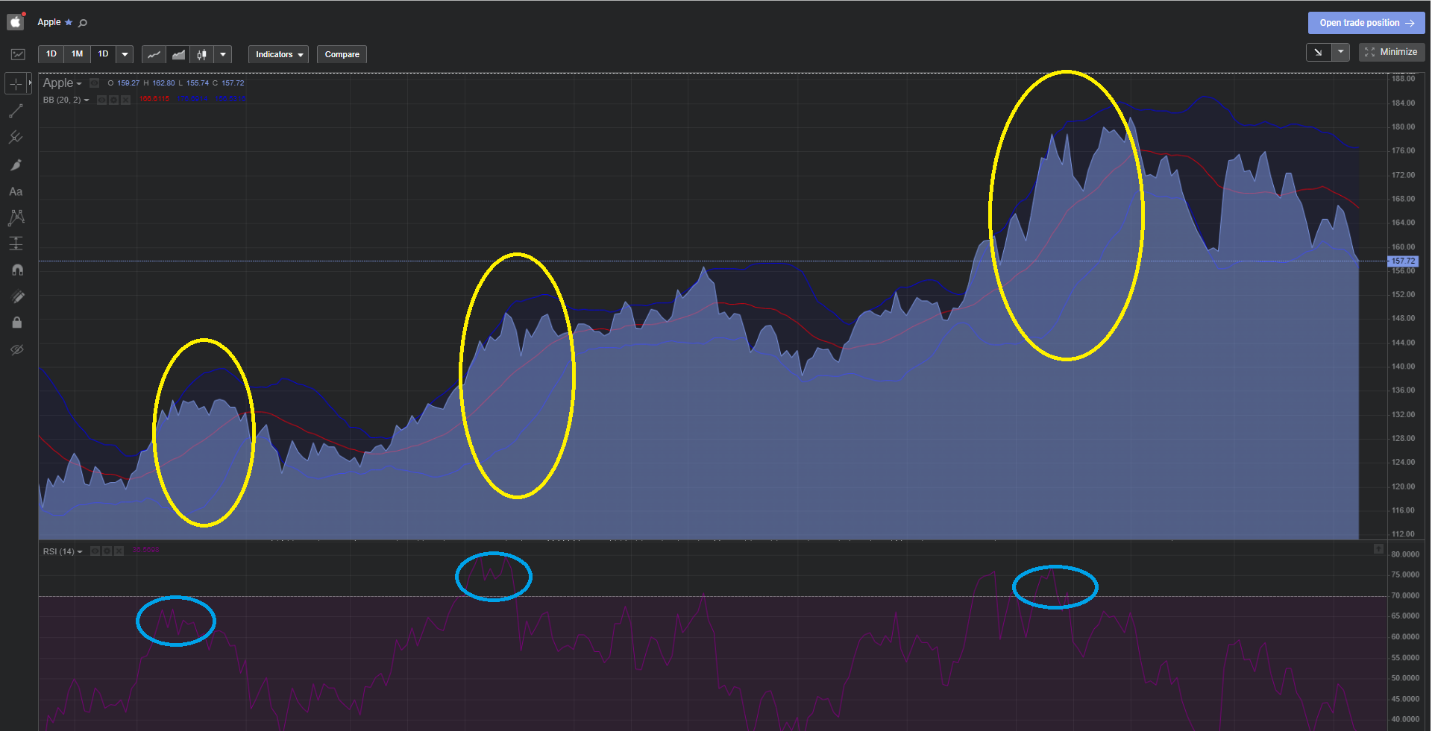
Task: Toggle lock on all drawings
Action: click(x=16, y=323)
